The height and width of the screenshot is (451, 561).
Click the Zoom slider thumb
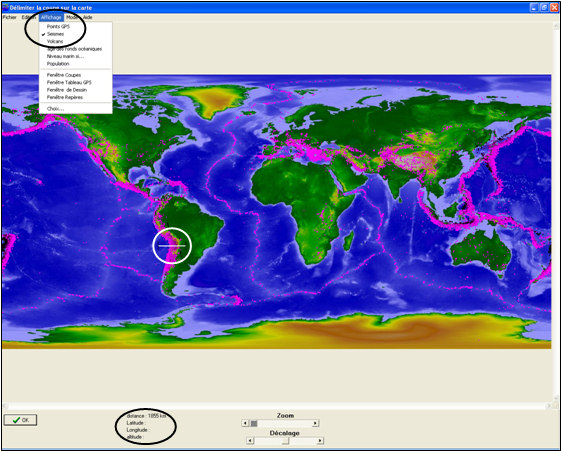(x=254, y=423)
